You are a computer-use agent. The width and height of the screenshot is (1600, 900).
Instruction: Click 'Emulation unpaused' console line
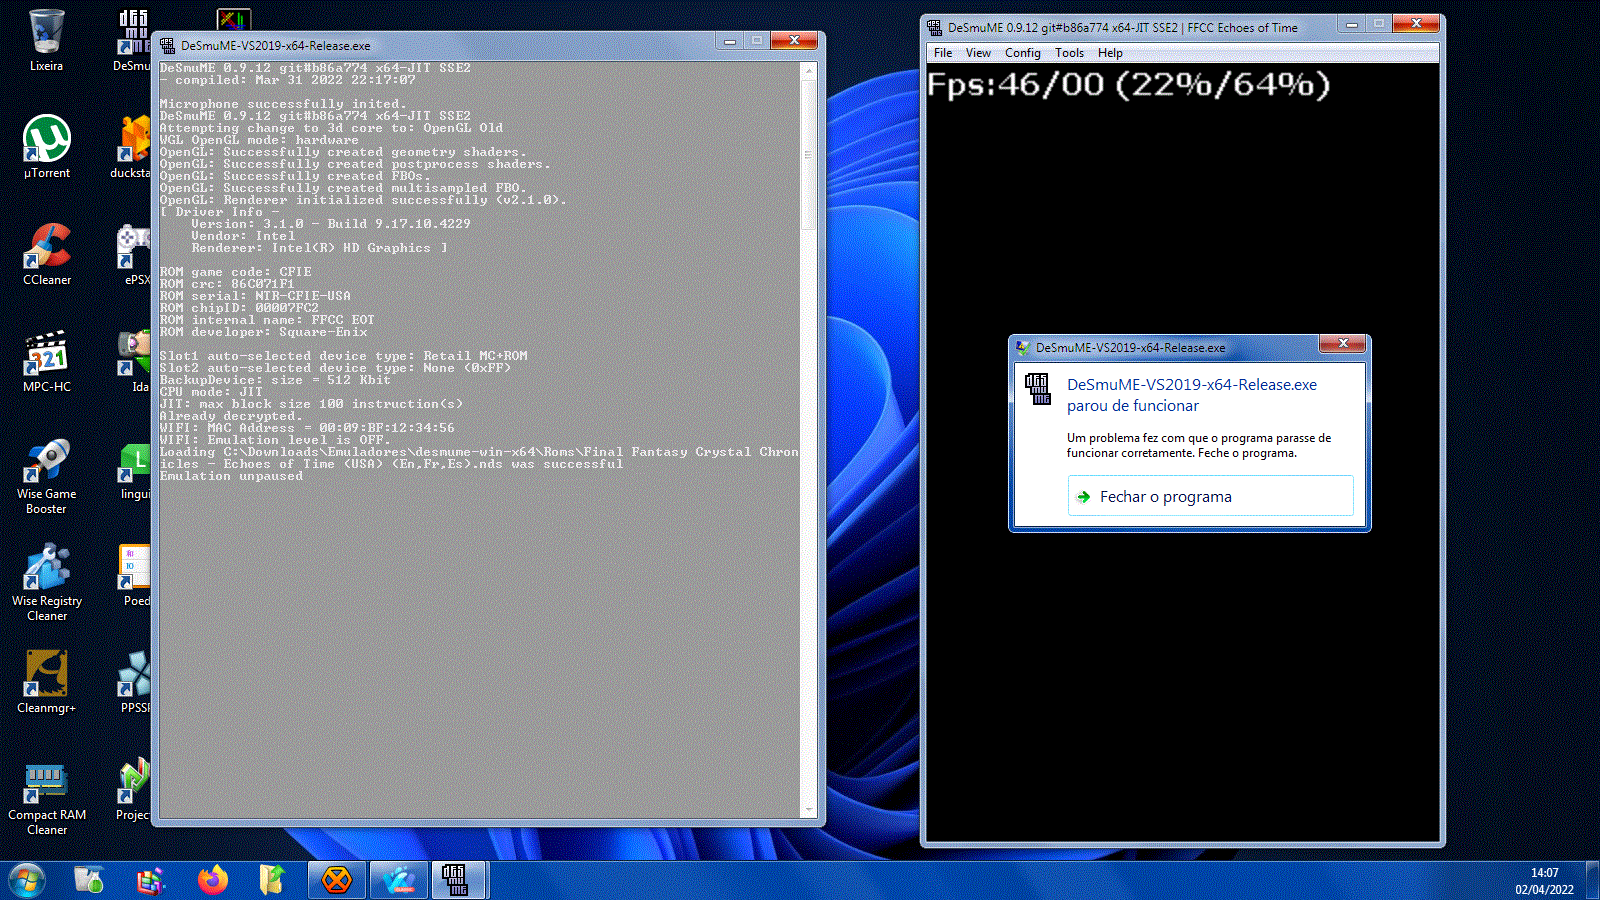pos(231,476)
